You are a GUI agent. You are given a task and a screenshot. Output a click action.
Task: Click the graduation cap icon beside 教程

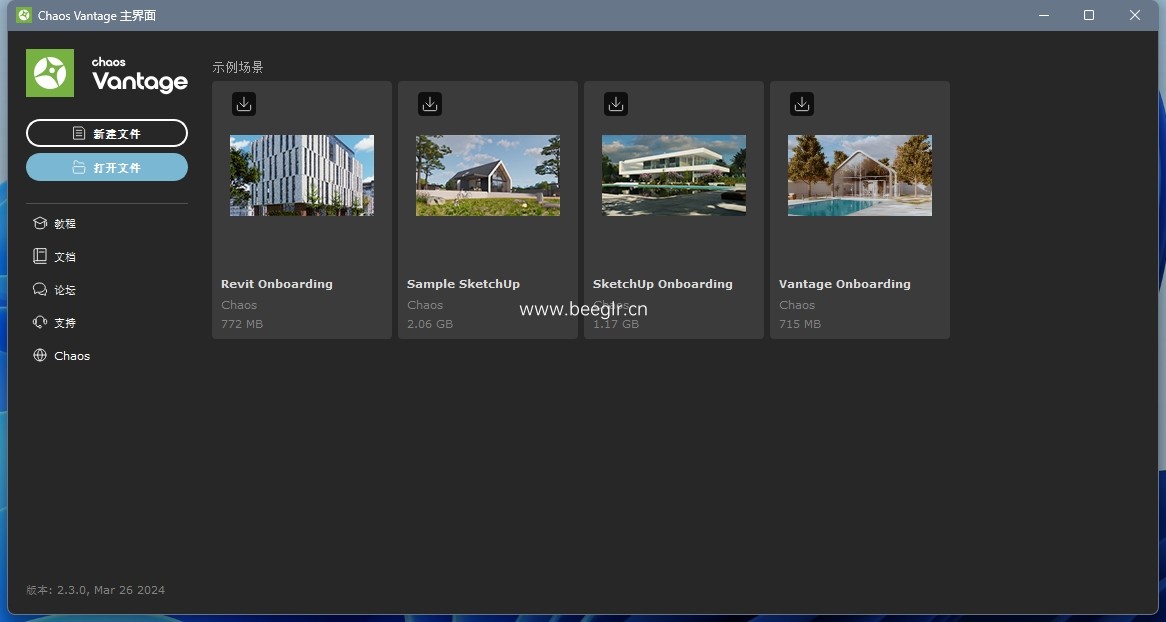40,223
